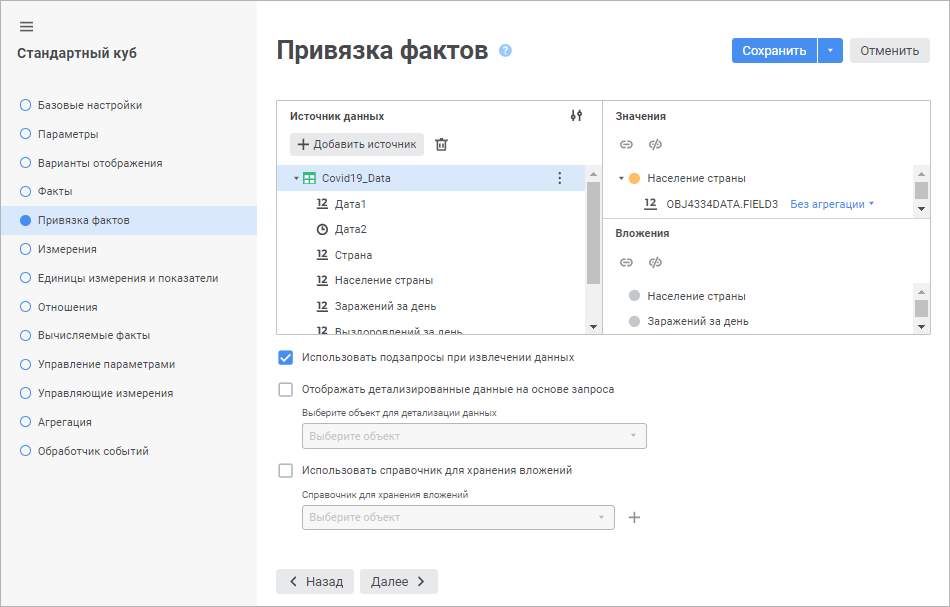Enable displaying detailed data based on query

pyautogui.click(x=286, y=390)
